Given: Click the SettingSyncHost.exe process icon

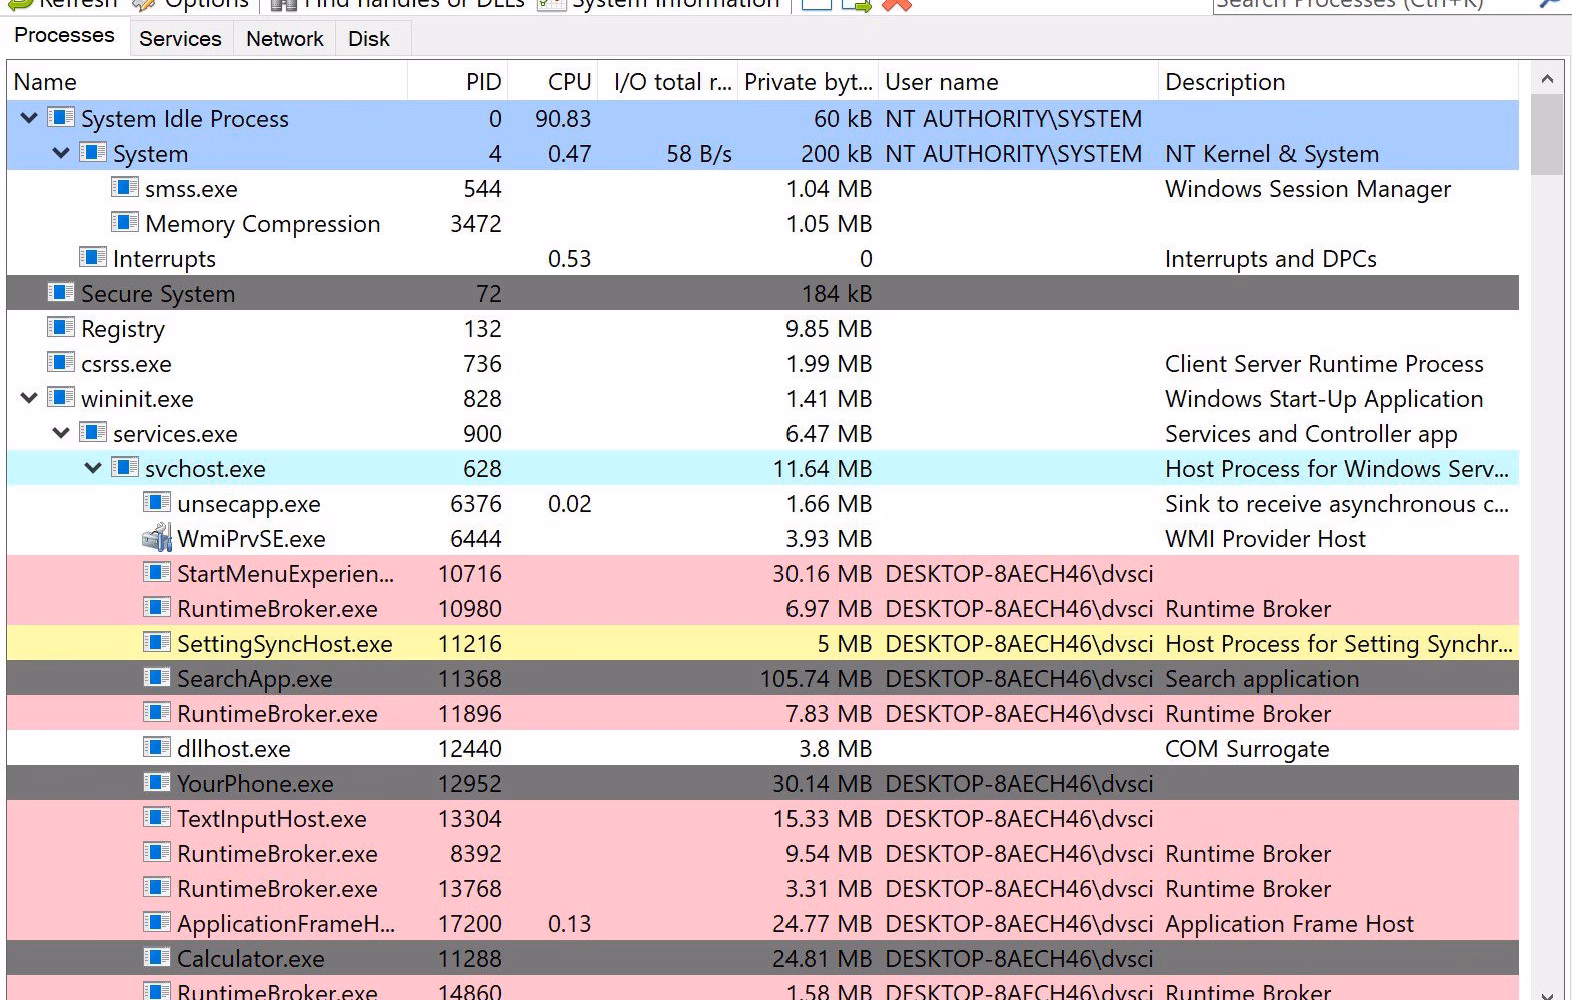Looking at the screenshot, I should click(157, 643).
